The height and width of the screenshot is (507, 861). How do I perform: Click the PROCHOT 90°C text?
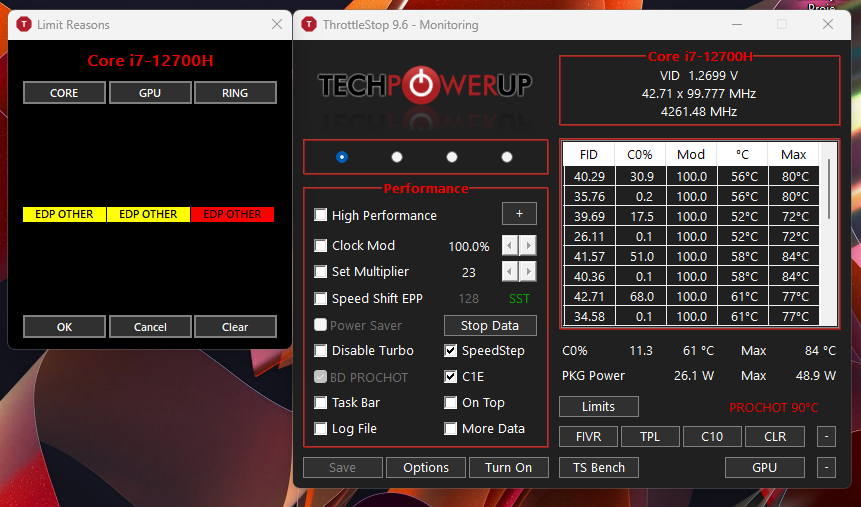click(773, 408)
